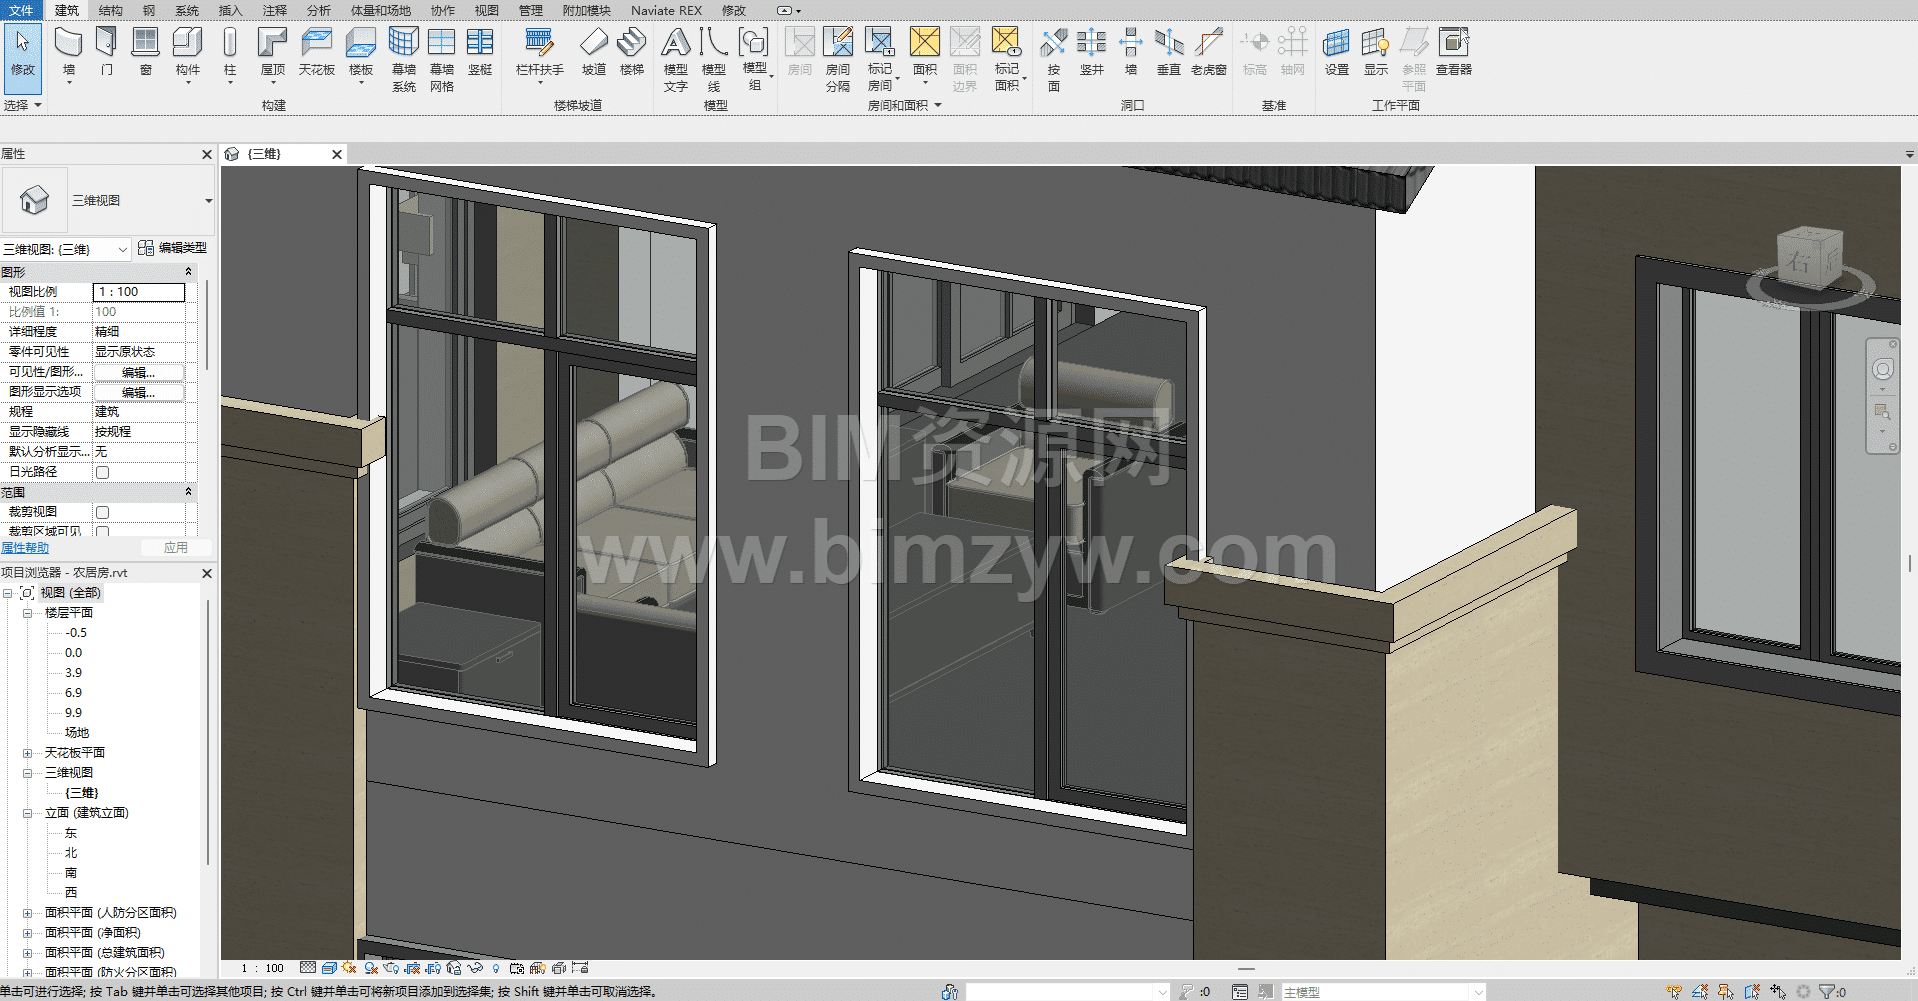Expand the 面积平面 (净面积) tree node
Screen dimensions: 1918x1001
pos(28,933)
